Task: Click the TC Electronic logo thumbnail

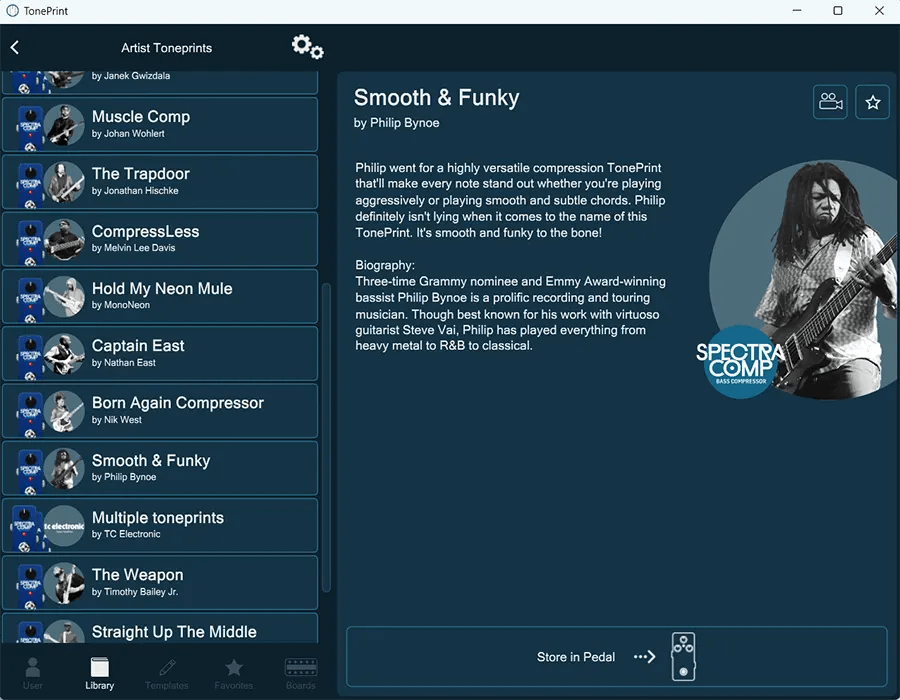Action: 64,526
